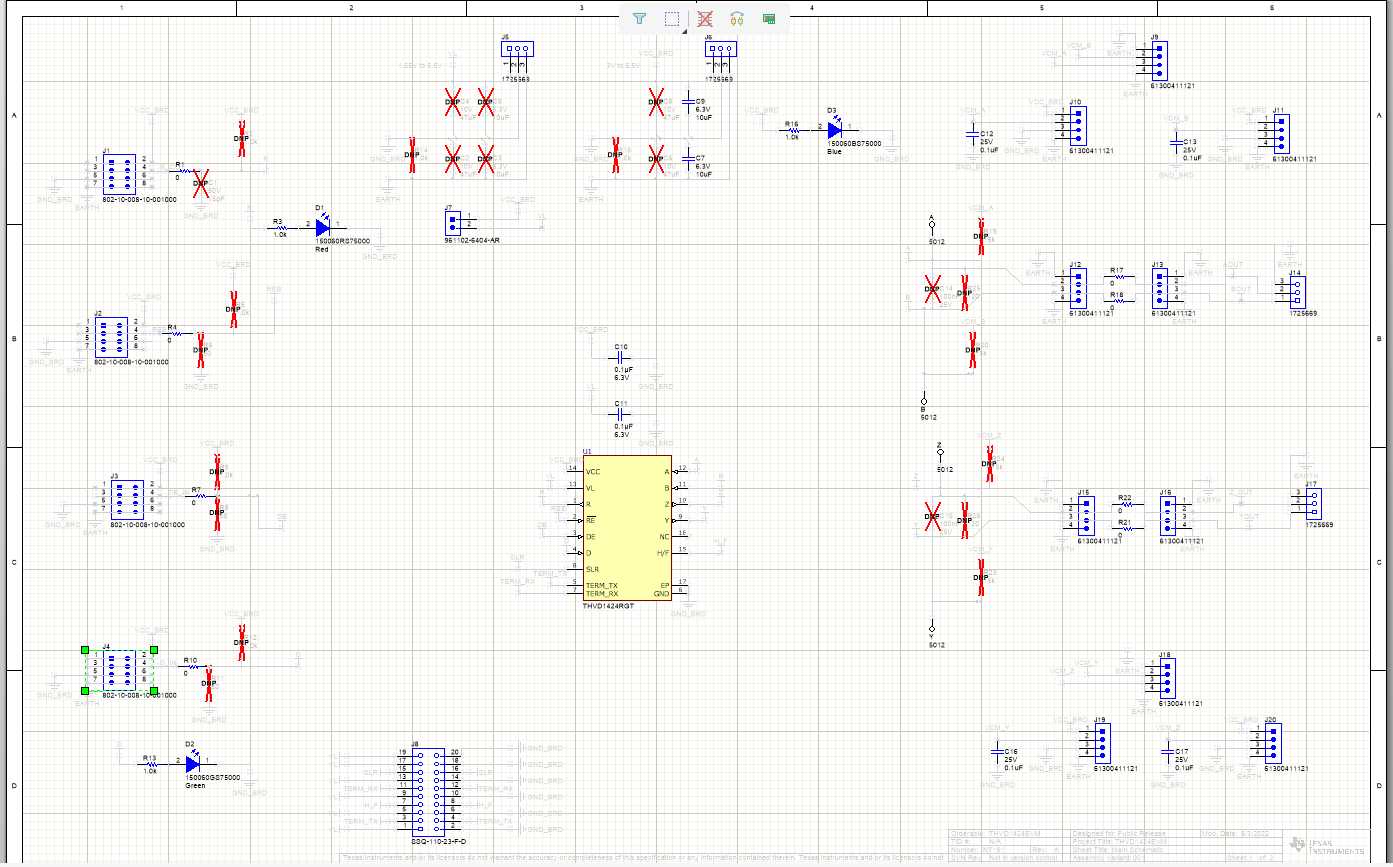
Task: Select the J1 8-pin connector
Action: (120, 174)
